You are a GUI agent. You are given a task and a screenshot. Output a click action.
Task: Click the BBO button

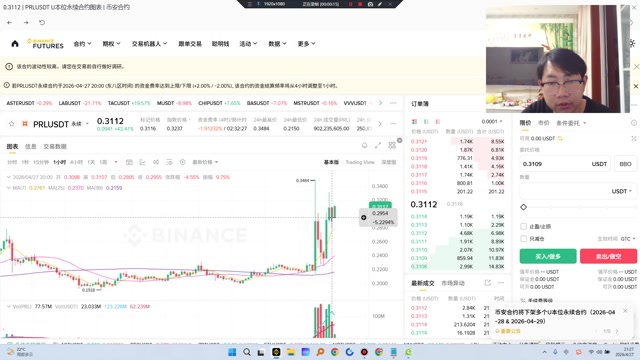(625, 164)
